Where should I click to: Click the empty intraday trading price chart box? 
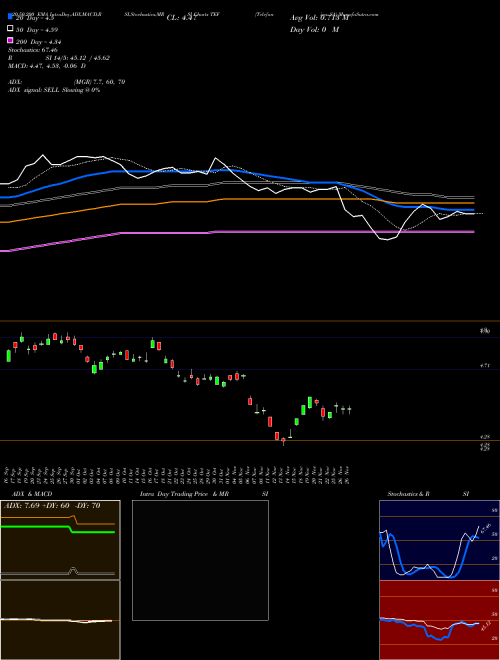coord(200,560)
